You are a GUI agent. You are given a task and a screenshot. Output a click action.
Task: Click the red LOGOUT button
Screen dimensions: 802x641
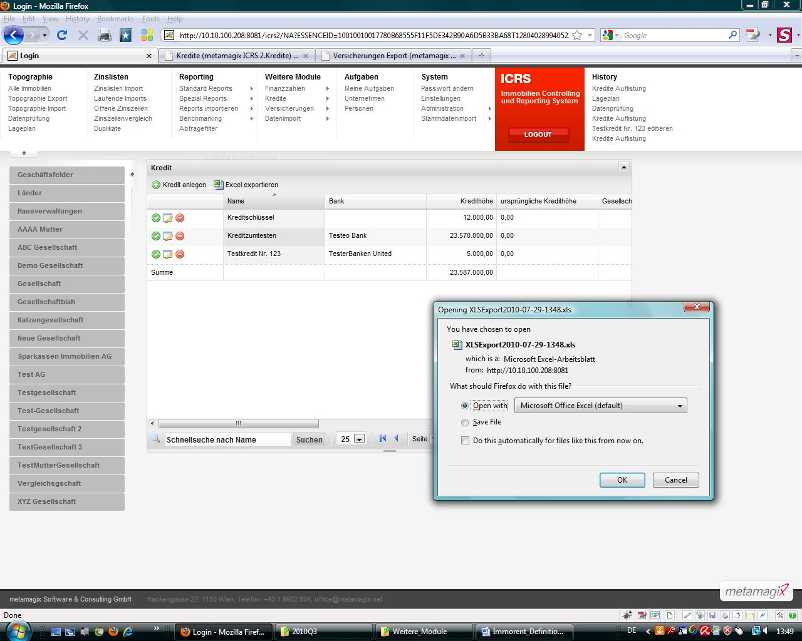click(538, 134)
